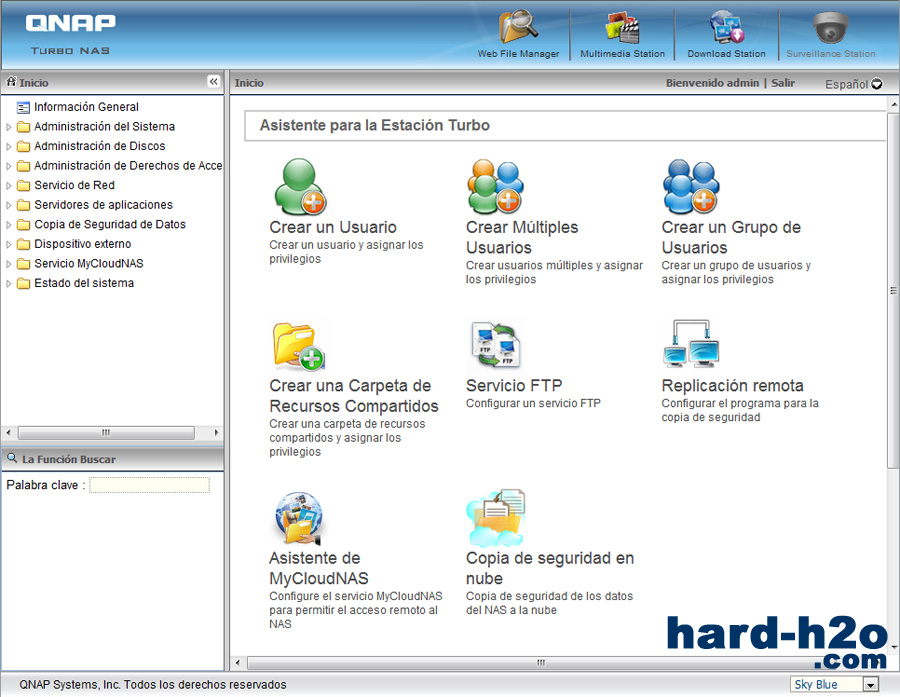Screen dimensions: 900x697
Task: Expand Administración de Discos tree node
Action: (9, 146)
